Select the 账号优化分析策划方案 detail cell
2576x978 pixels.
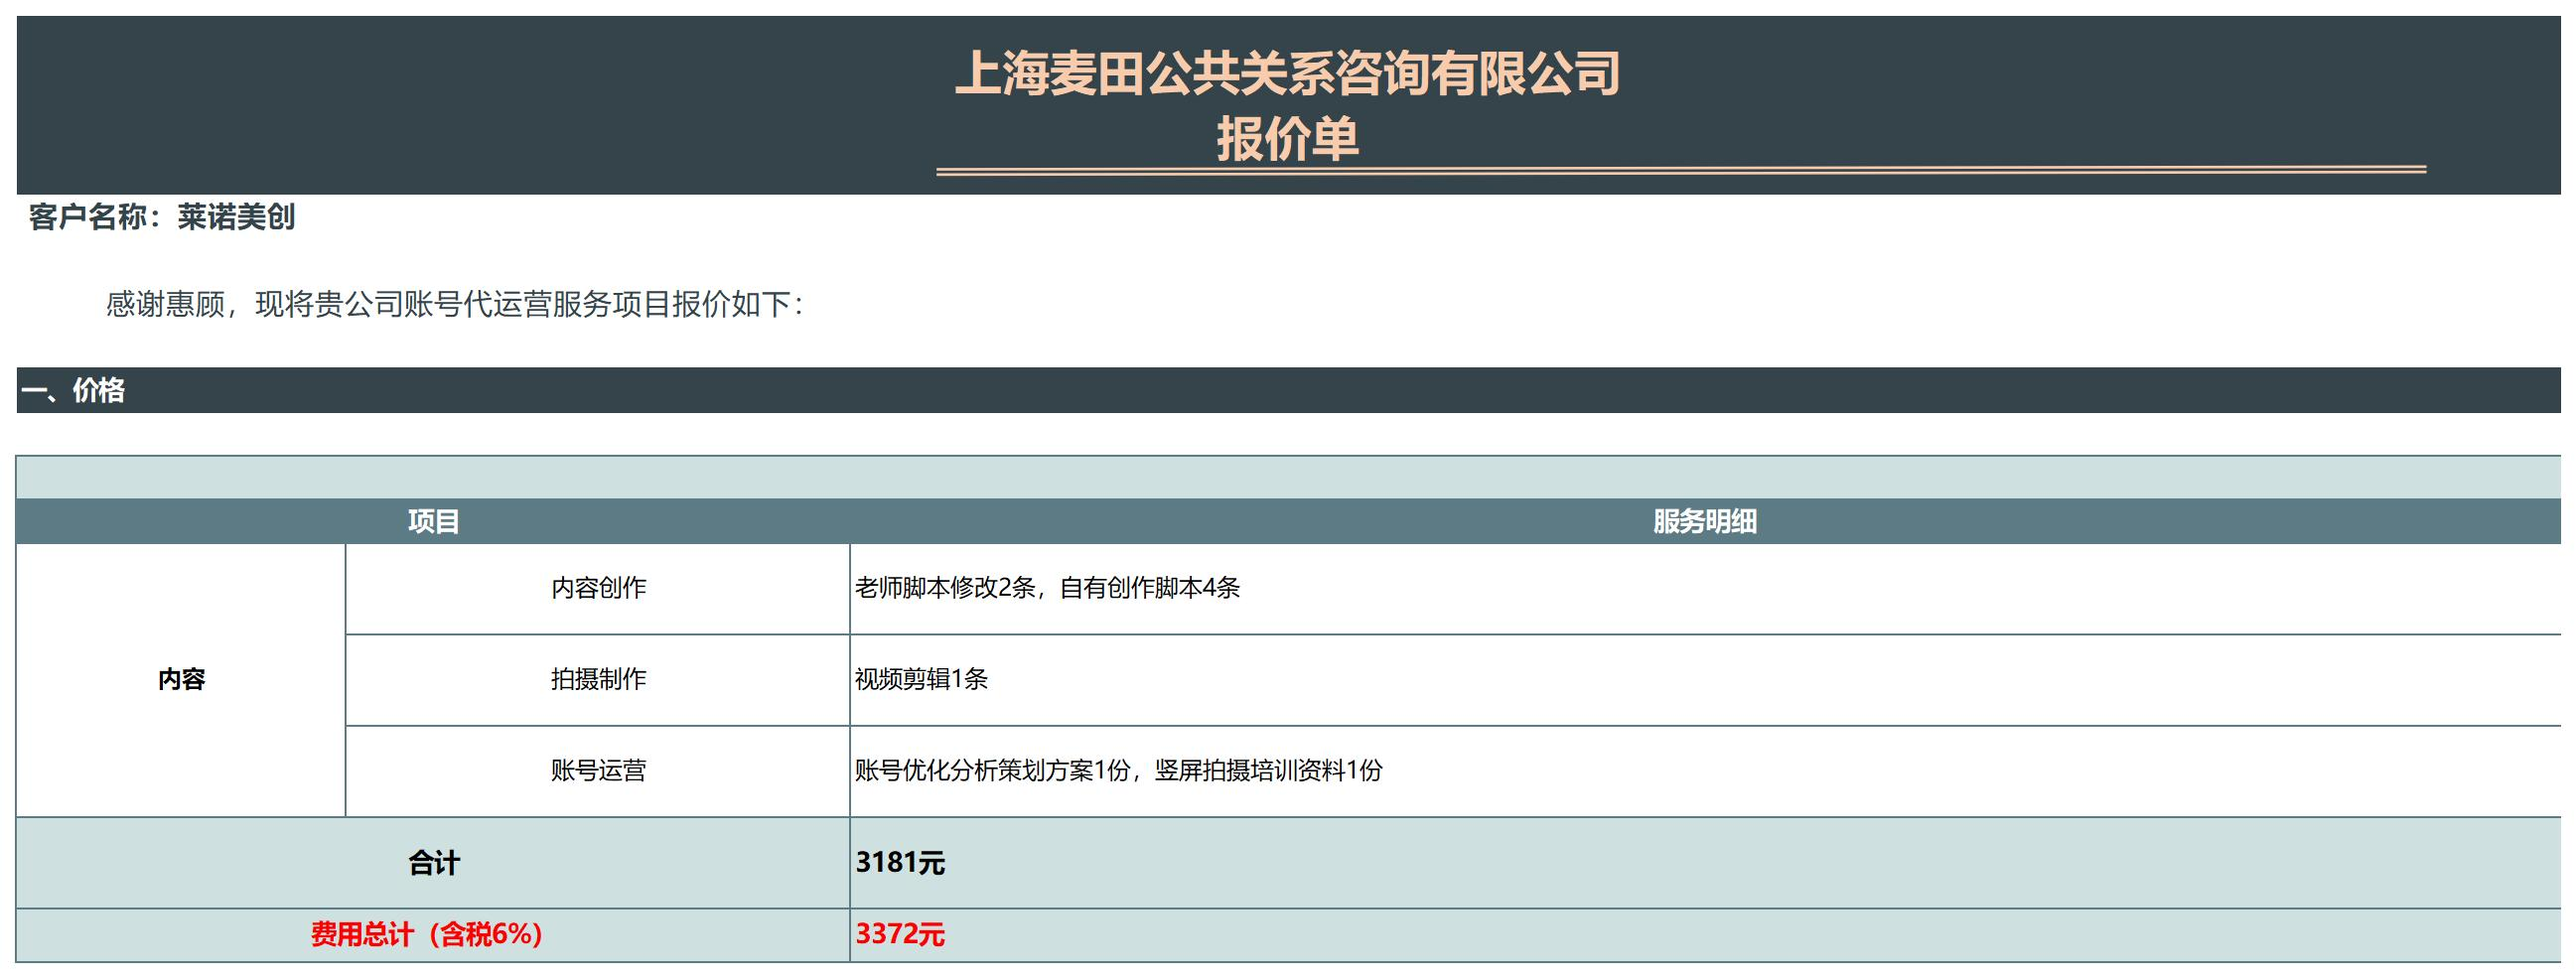[1118, 770]
